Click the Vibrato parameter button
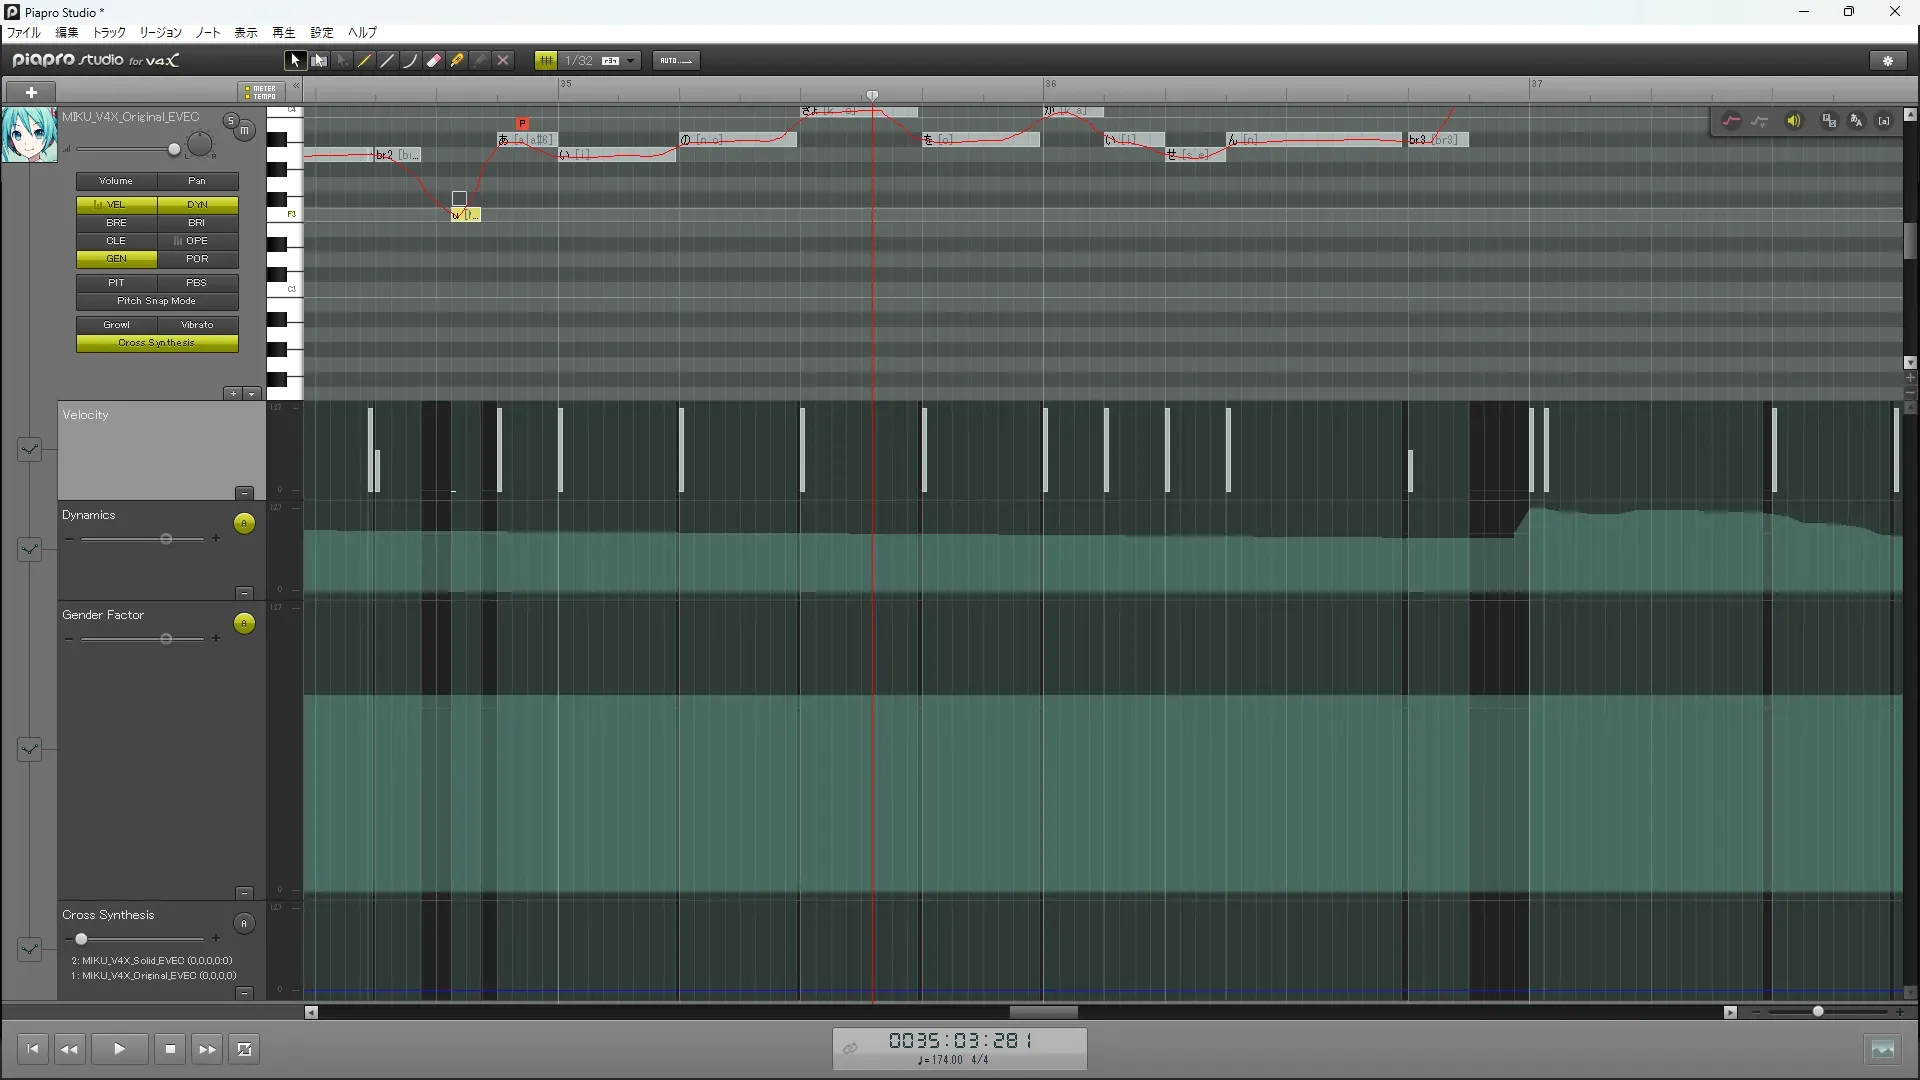The height and width of the screenshot is (1080, 1920). point(197,325)
